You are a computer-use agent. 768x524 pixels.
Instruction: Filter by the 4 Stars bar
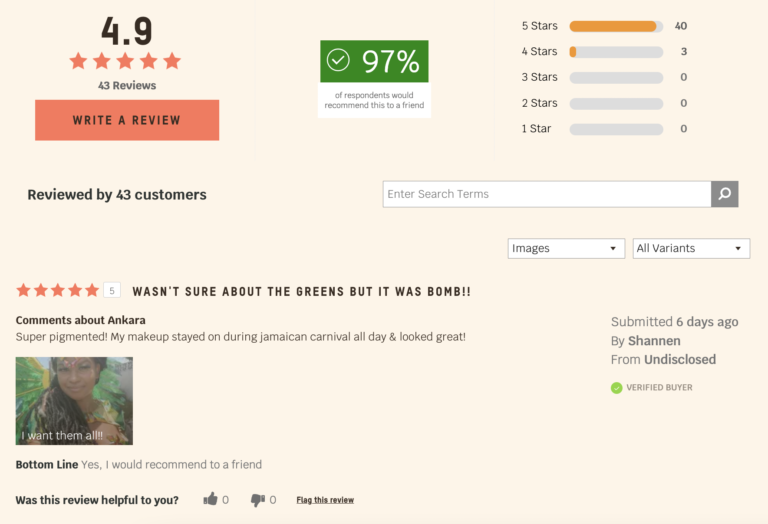pos(615,52)
